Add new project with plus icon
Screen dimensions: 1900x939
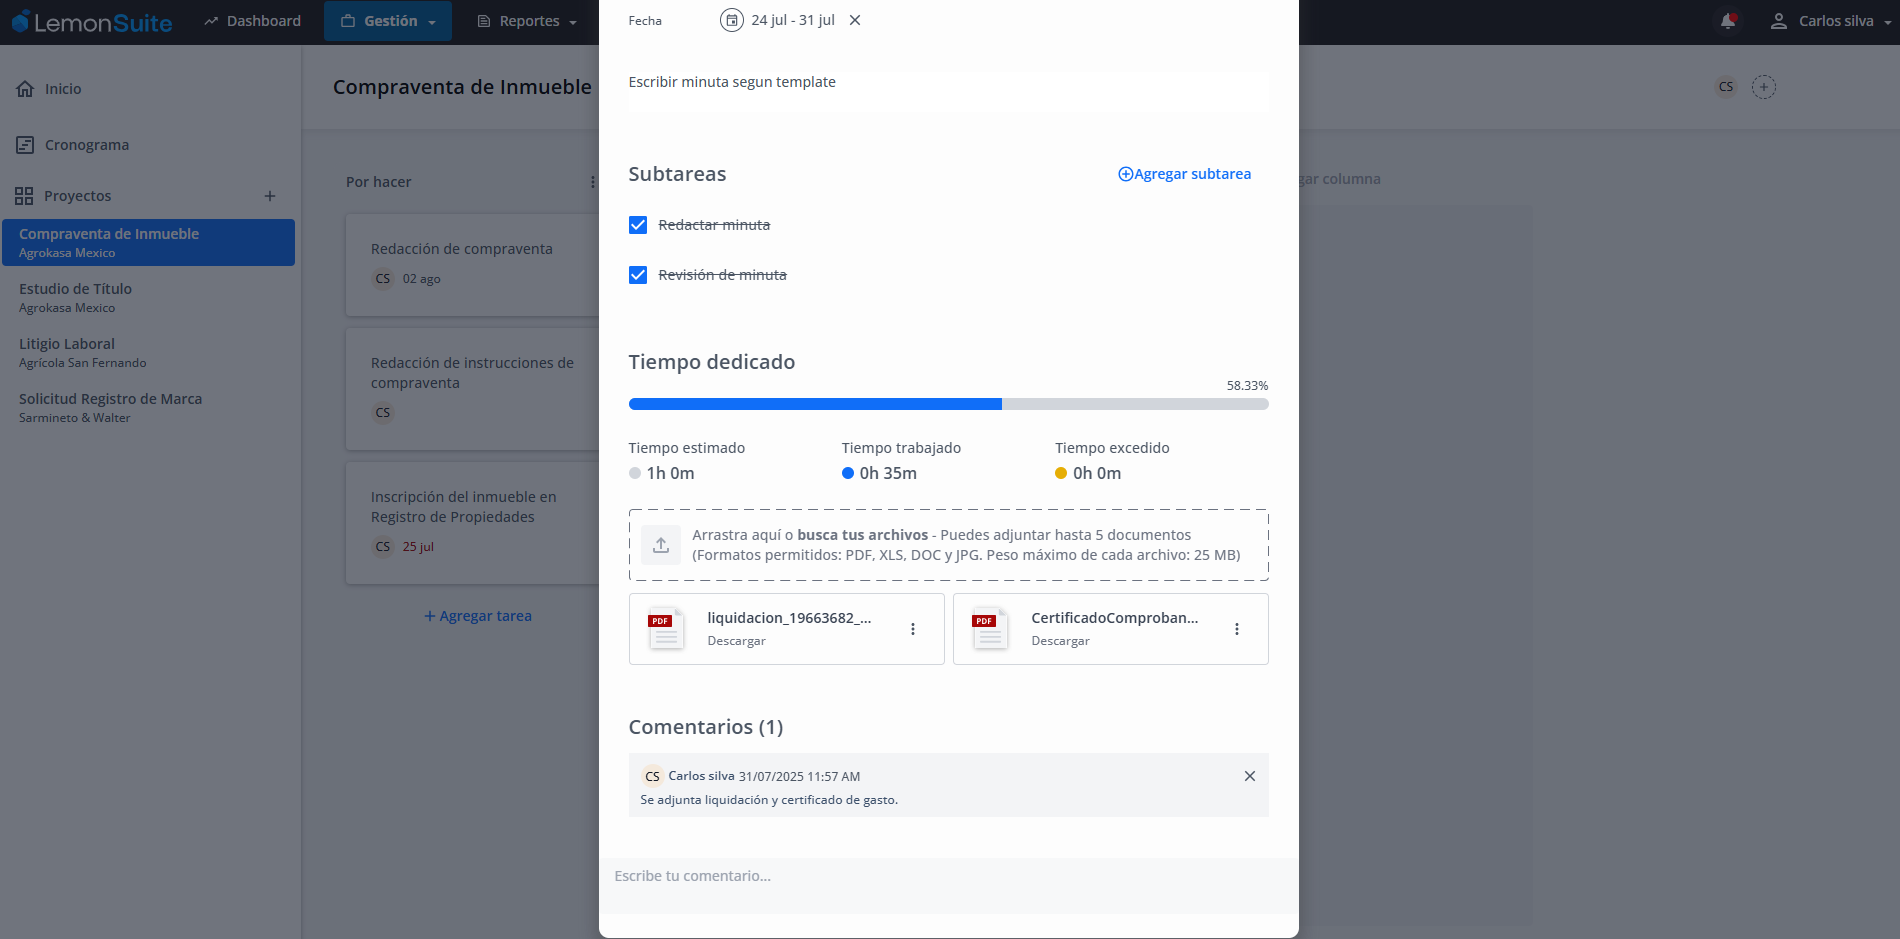269,196
